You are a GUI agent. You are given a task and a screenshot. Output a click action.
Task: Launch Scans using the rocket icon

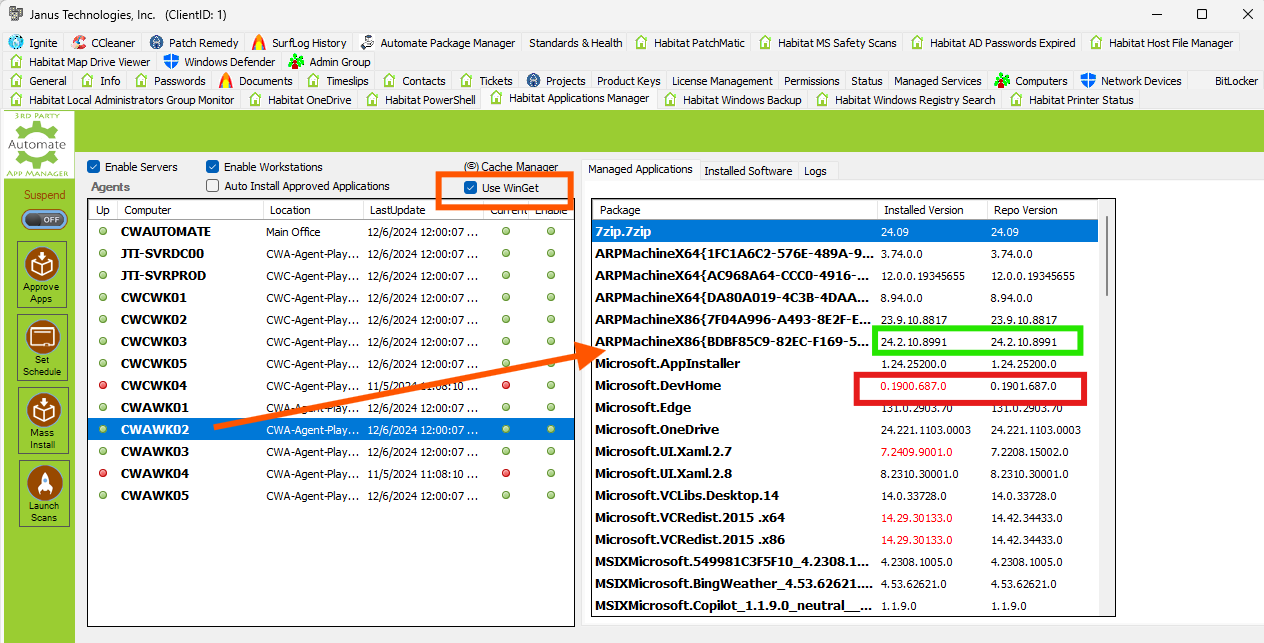(43, 492)
